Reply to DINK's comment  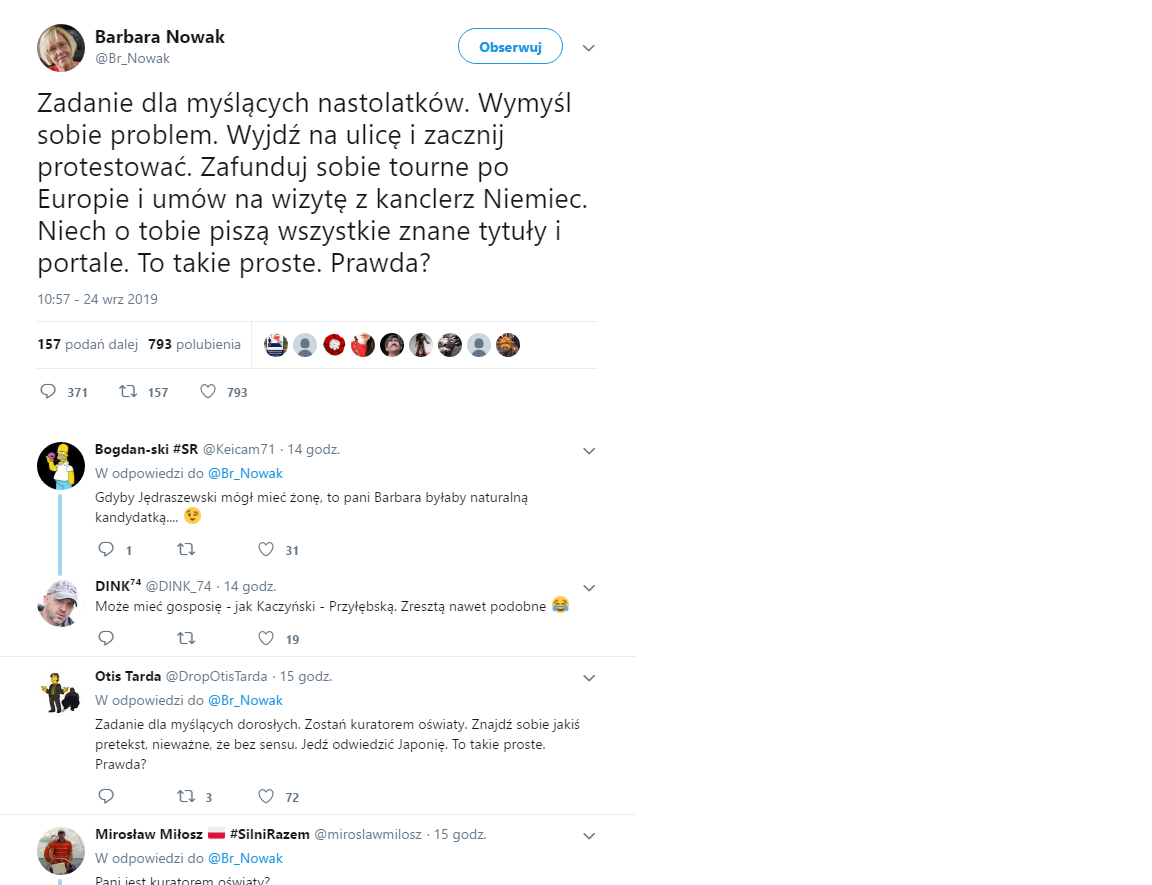click(106, 638)
